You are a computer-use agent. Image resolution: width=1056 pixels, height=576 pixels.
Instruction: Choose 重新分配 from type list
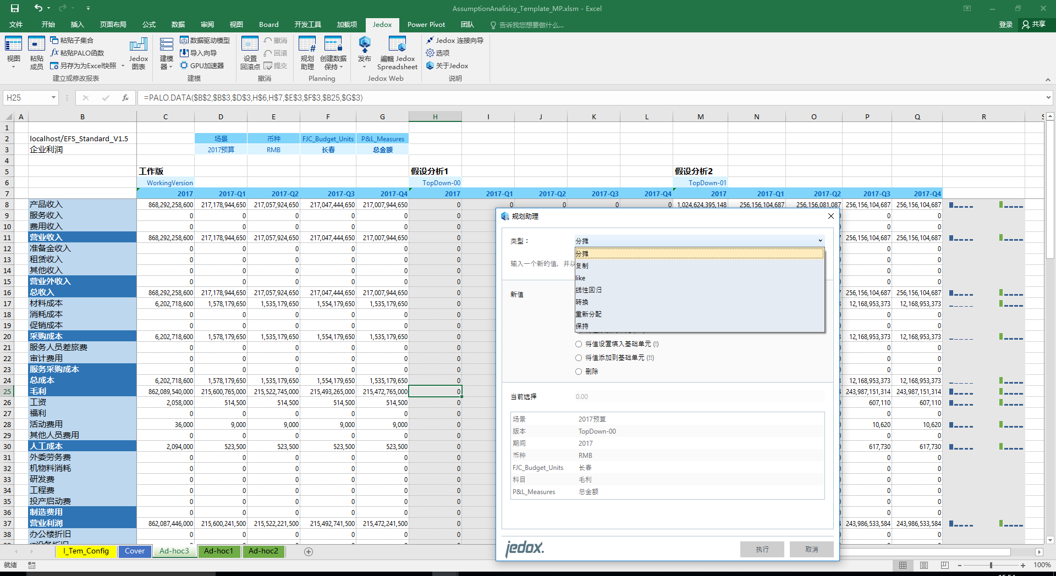(699, 314)
